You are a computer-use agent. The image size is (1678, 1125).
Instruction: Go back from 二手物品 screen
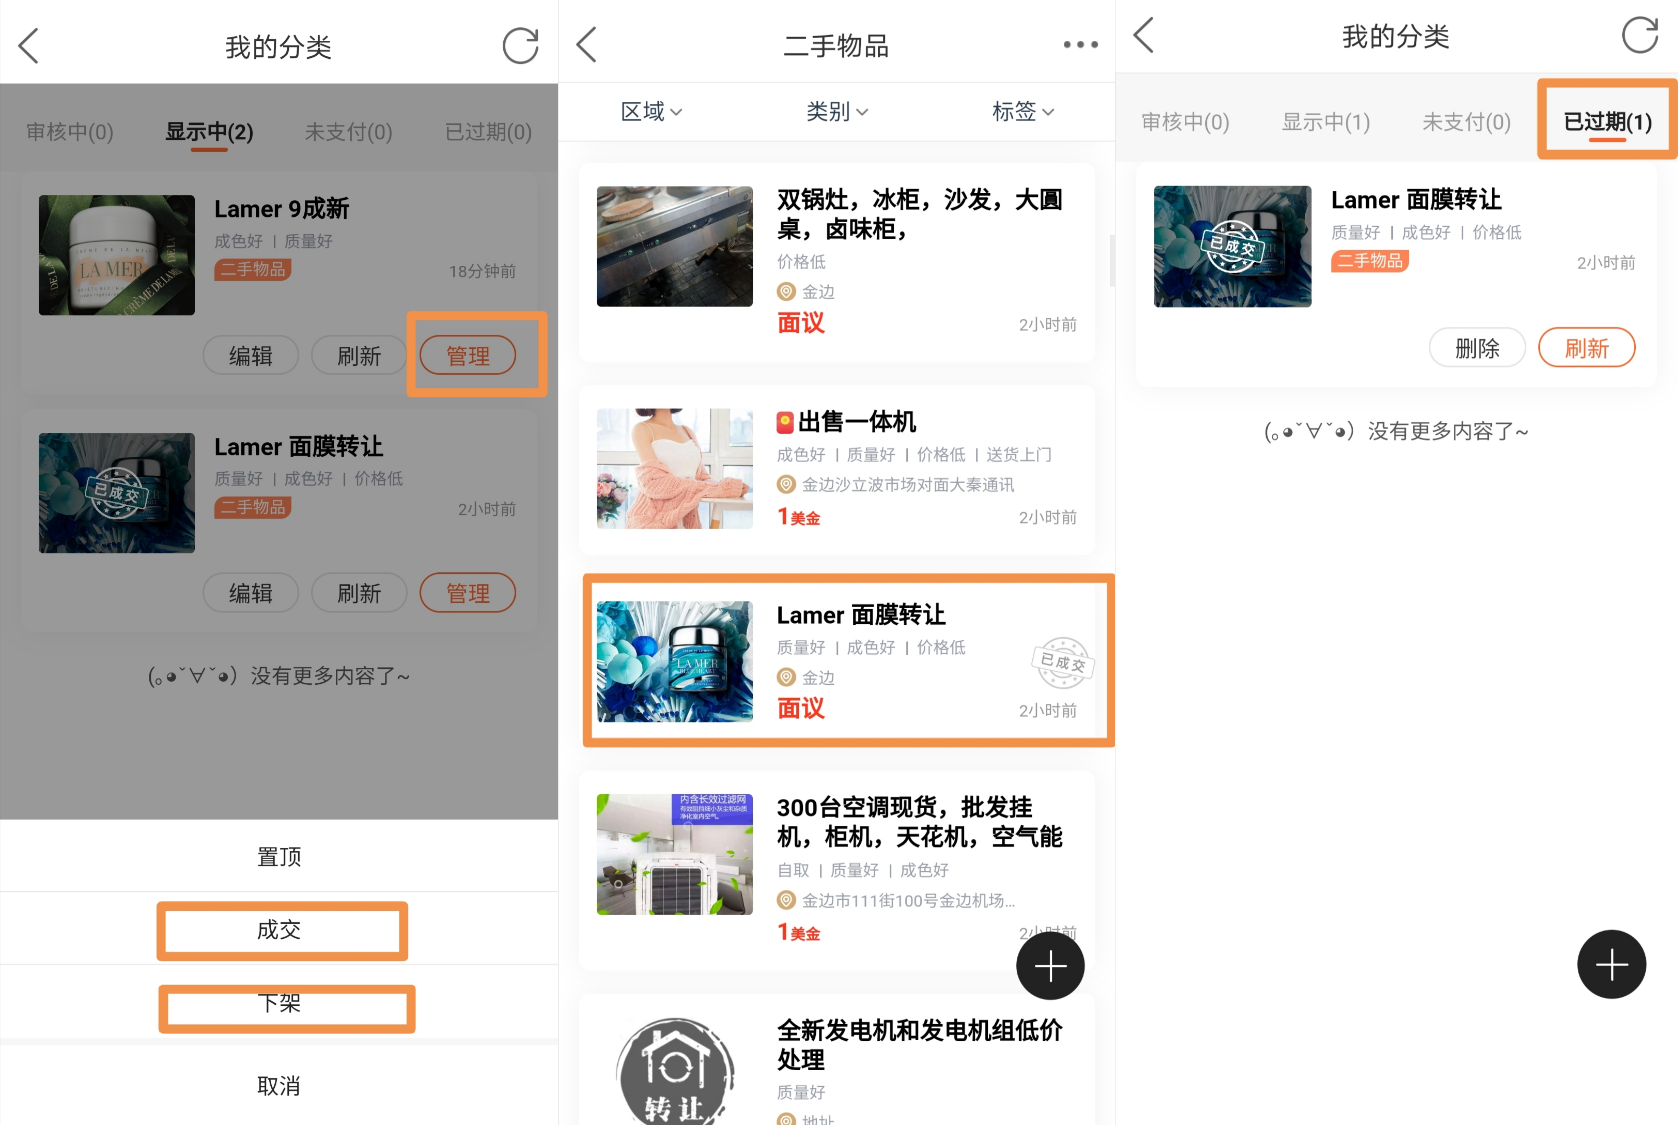click(x=587, y=45)
